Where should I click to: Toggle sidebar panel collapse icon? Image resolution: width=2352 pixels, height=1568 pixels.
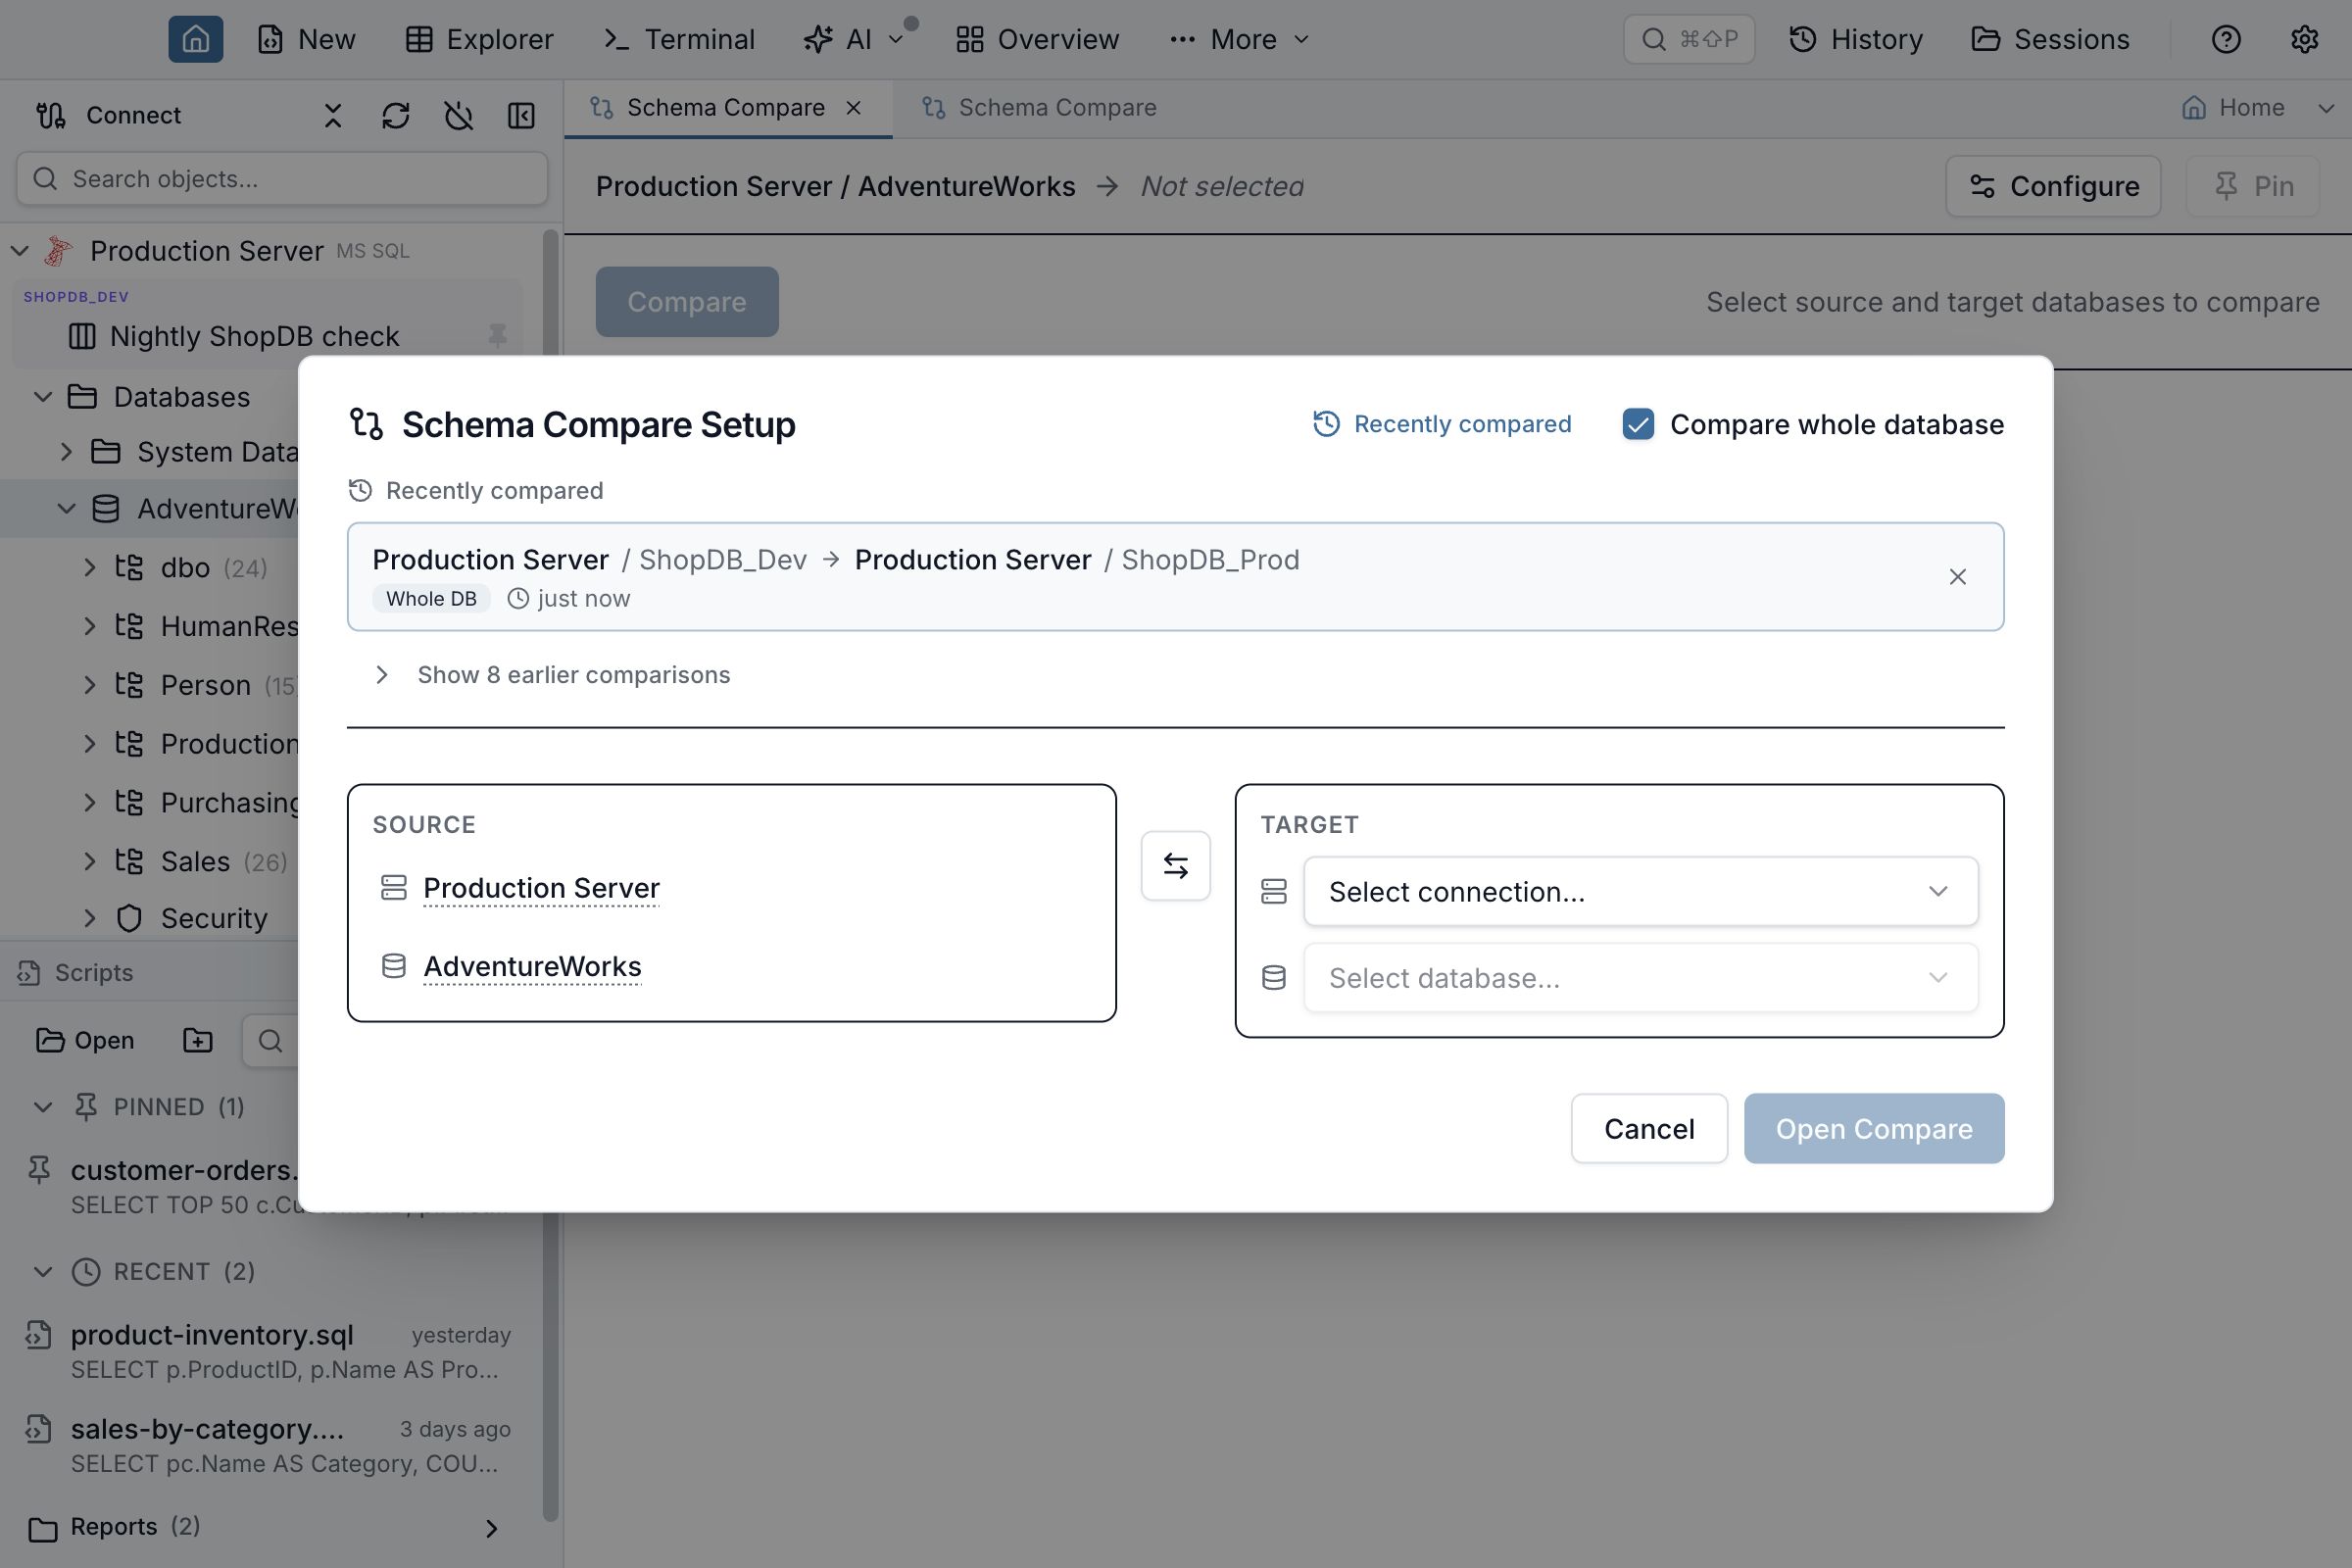(x=521, y=115)
